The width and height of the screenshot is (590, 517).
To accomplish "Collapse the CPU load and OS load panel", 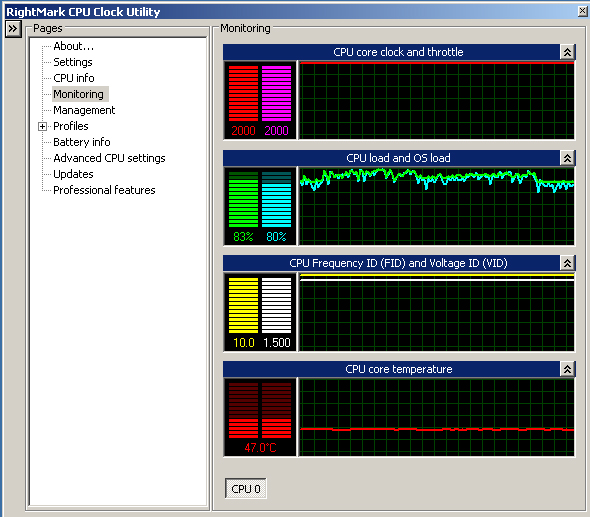I will point(567,158).
